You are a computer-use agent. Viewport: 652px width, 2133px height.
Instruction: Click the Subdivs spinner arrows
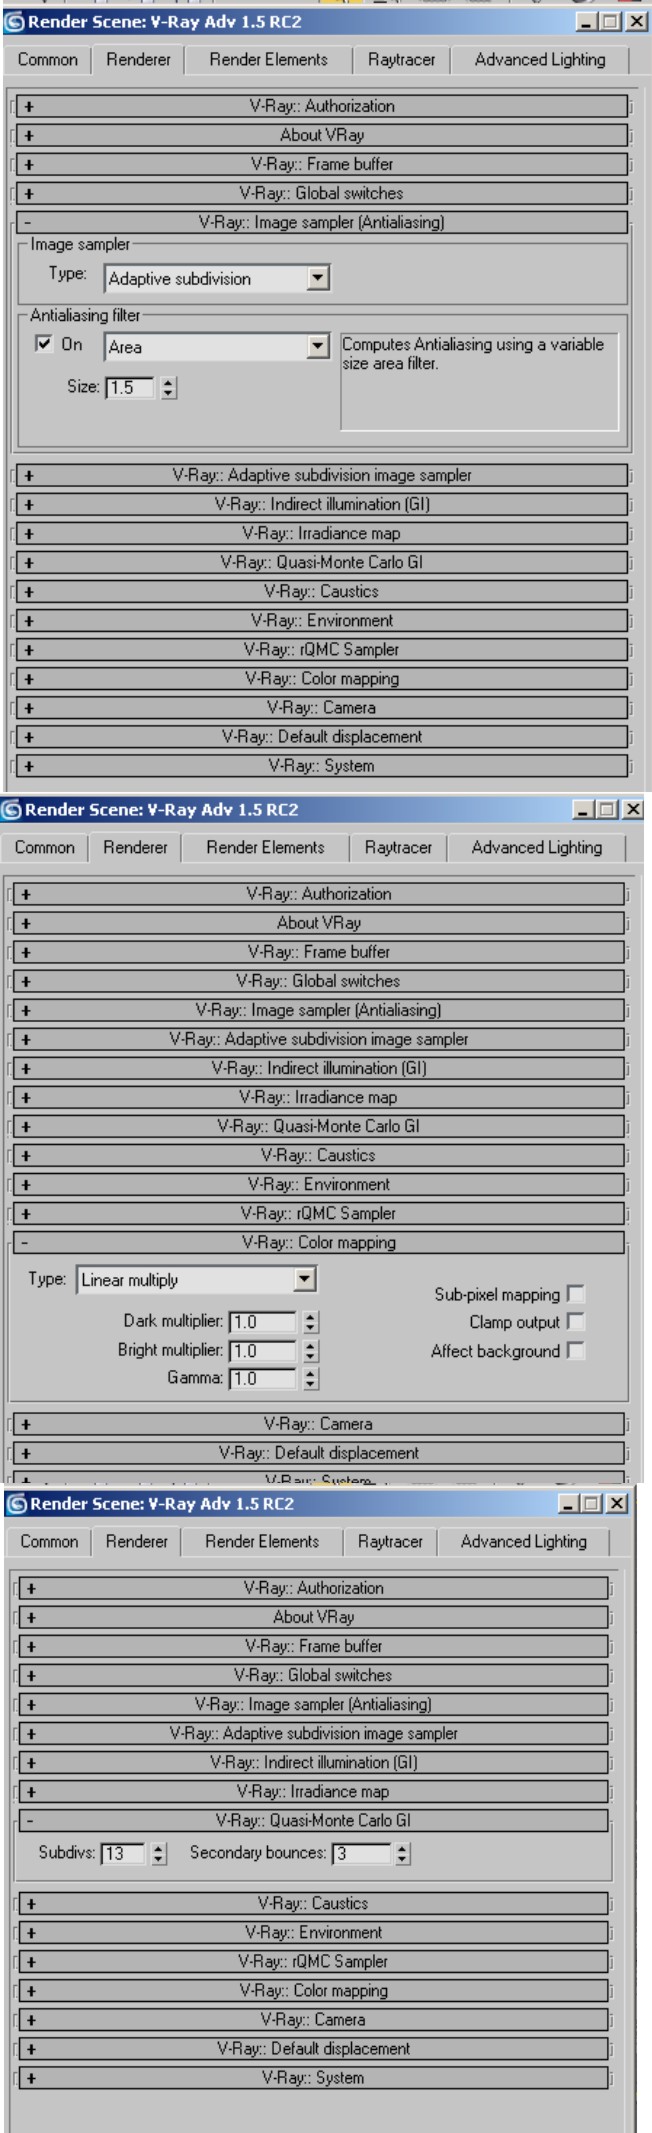pos(159,1853)
